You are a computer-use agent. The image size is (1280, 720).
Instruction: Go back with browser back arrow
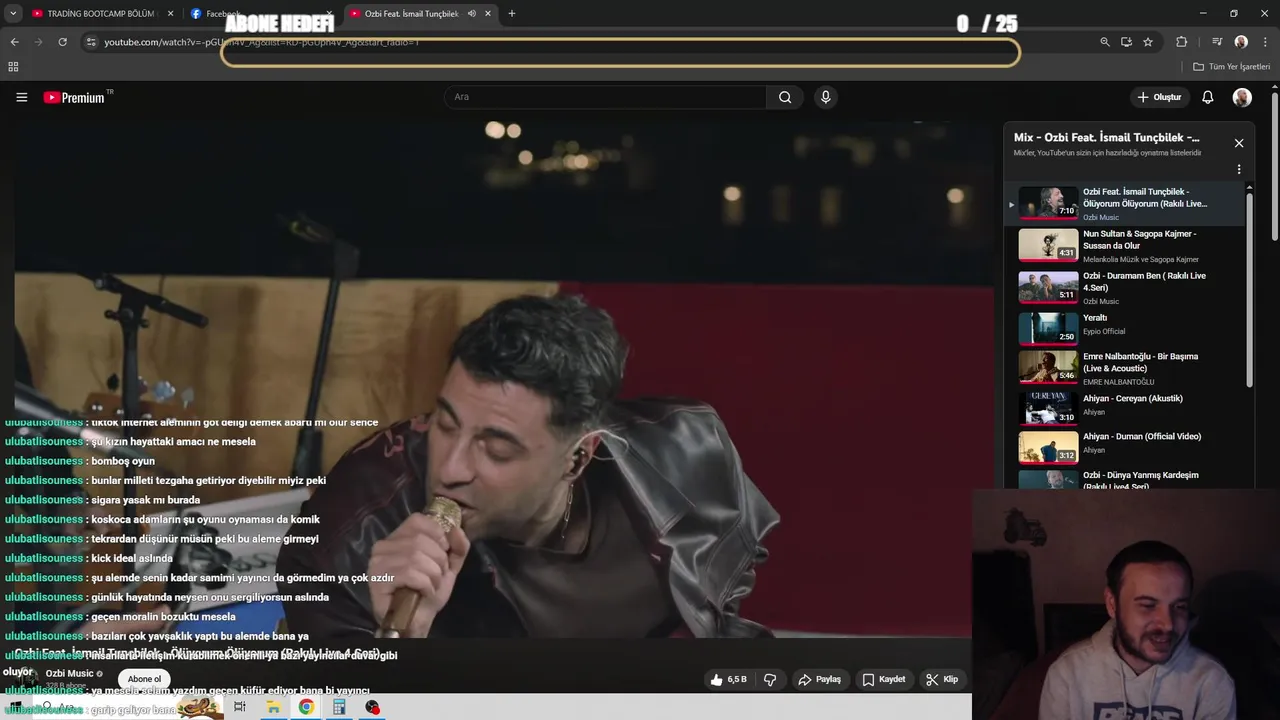coord(14,42)
